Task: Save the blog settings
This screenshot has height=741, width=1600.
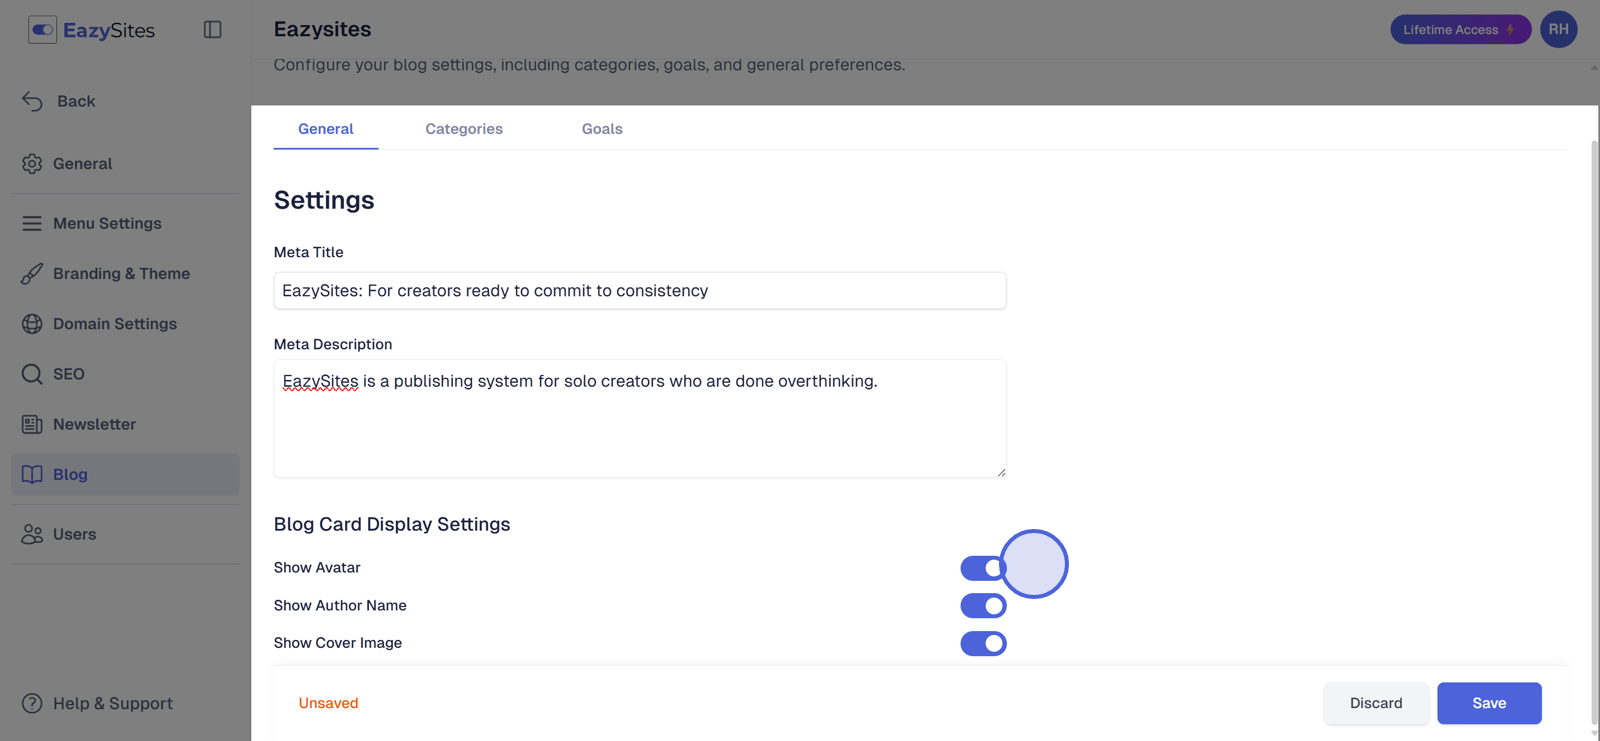Action: pos(1489,703)
